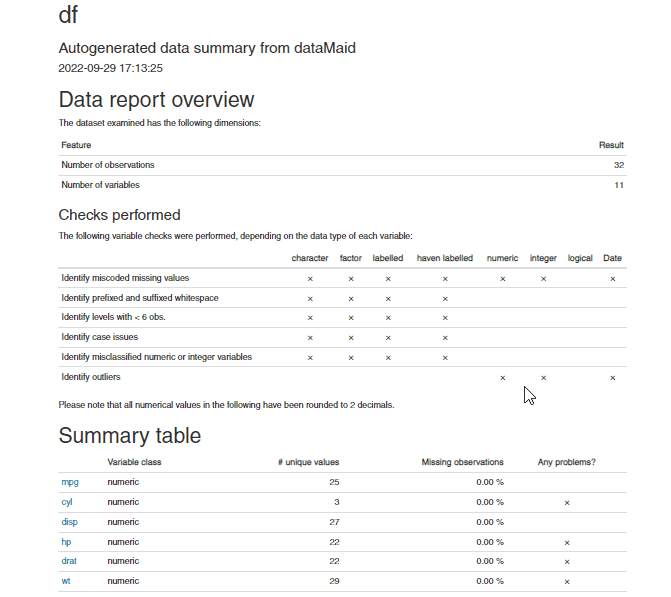Click the Missing observations column header
671x597 pixels.
[462, 462]
